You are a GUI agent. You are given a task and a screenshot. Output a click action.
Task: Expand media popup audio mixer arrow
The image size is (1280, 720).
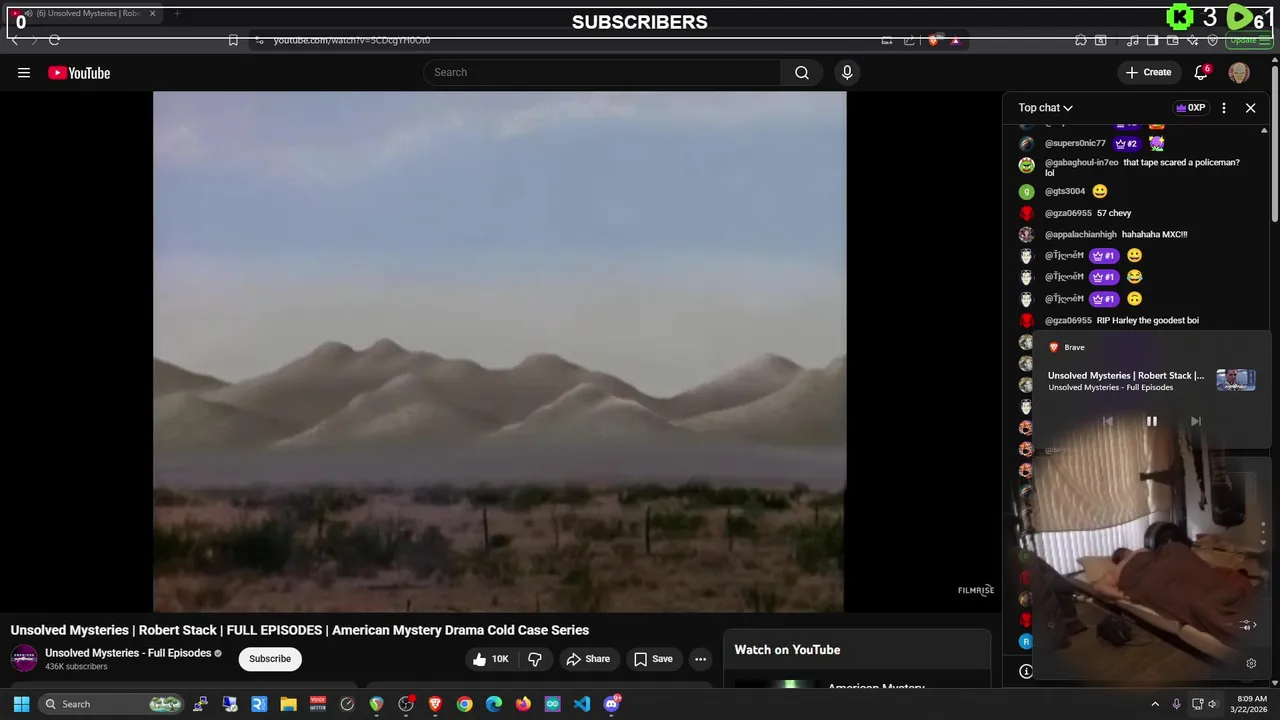coord(1247,625)
